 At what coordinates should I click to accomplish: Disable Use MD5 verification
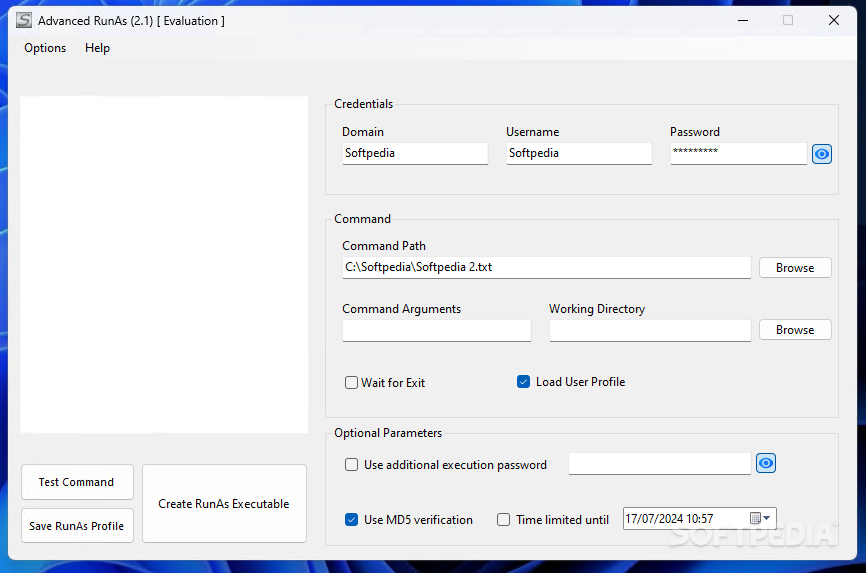point(351,519)
